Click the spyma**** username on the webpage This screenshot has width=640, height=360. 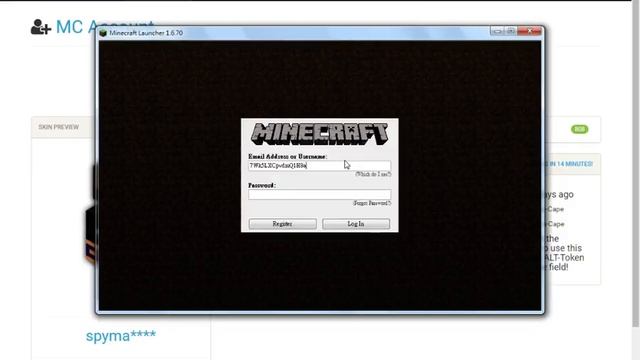click(x=121, y=336)
